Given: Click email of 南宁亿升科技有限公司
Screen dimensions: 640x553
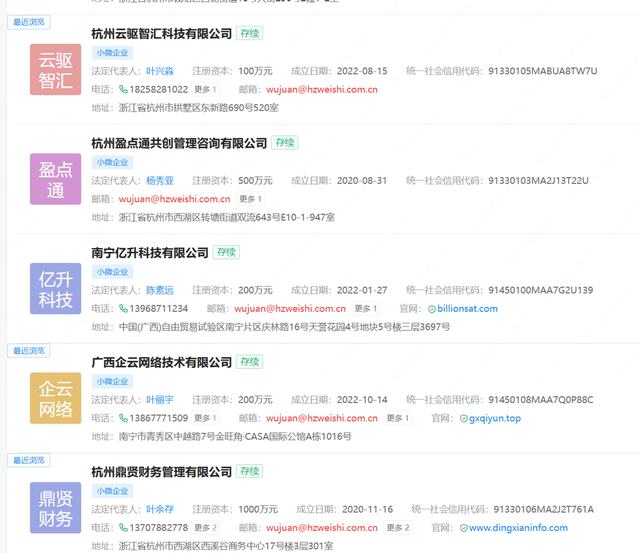Looking at the screenshot, I should coord(290,309).
